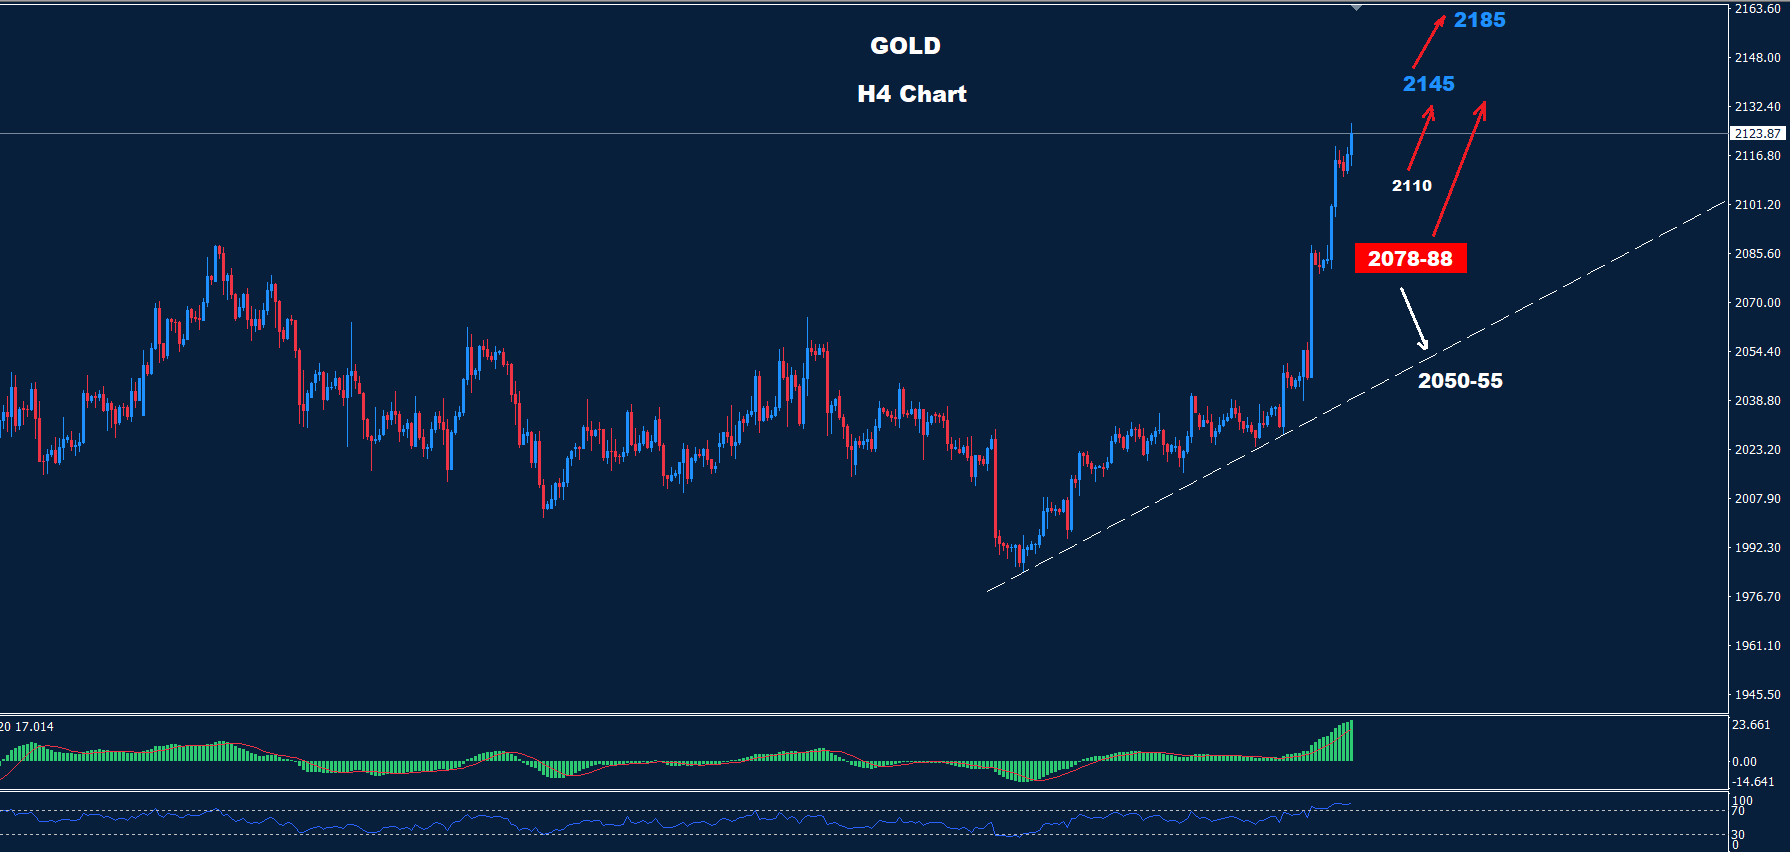Select the H4 Chart label
The image size is (1790, 852).
coord(911,94)
